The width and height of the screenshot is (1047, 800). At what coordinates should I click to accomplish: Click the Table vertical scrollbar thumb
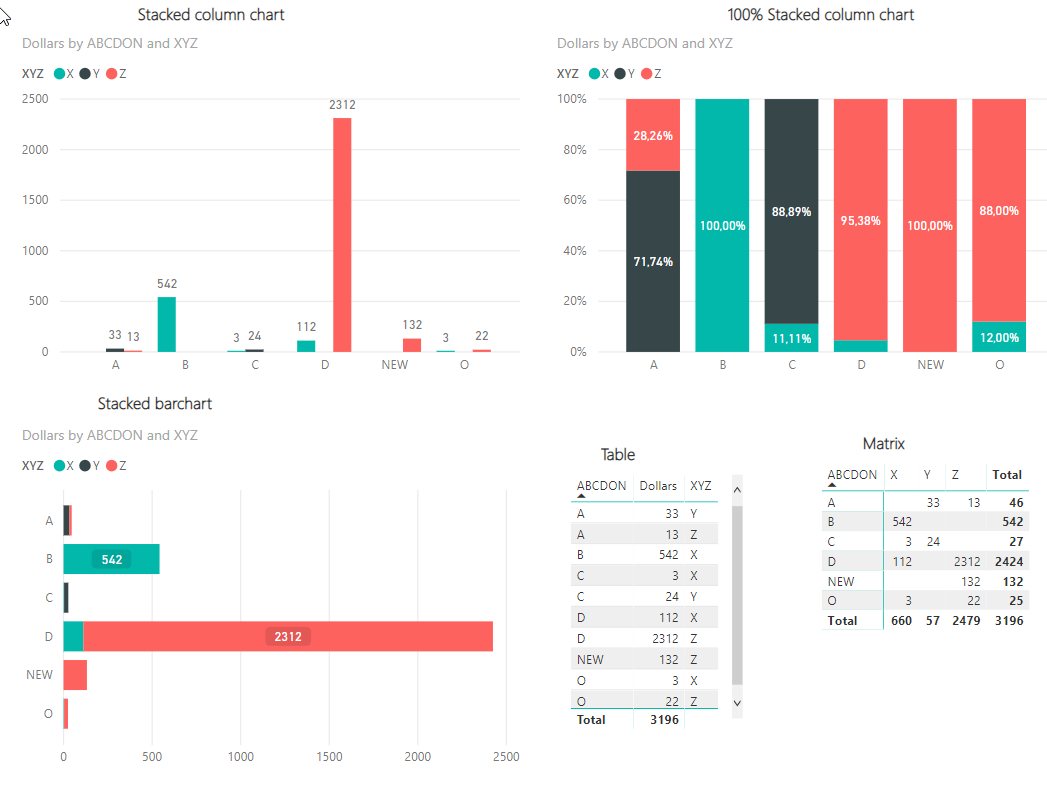point(737,595)
